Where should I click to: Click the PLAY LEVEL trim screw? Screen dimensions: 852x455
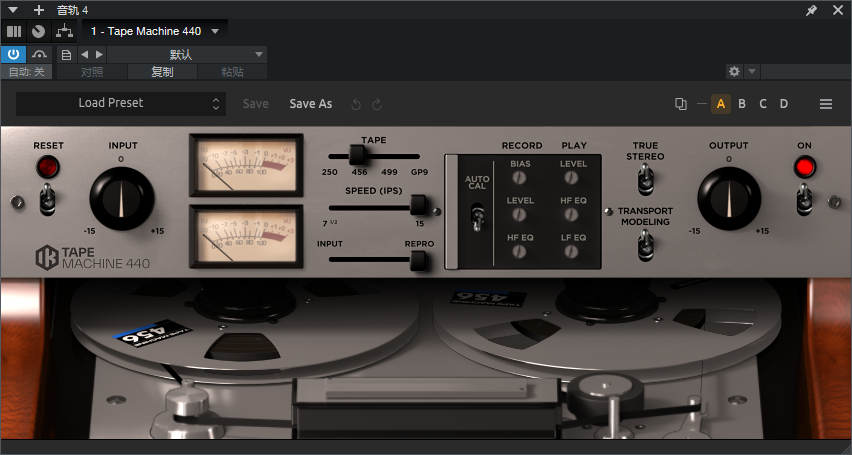571,178
